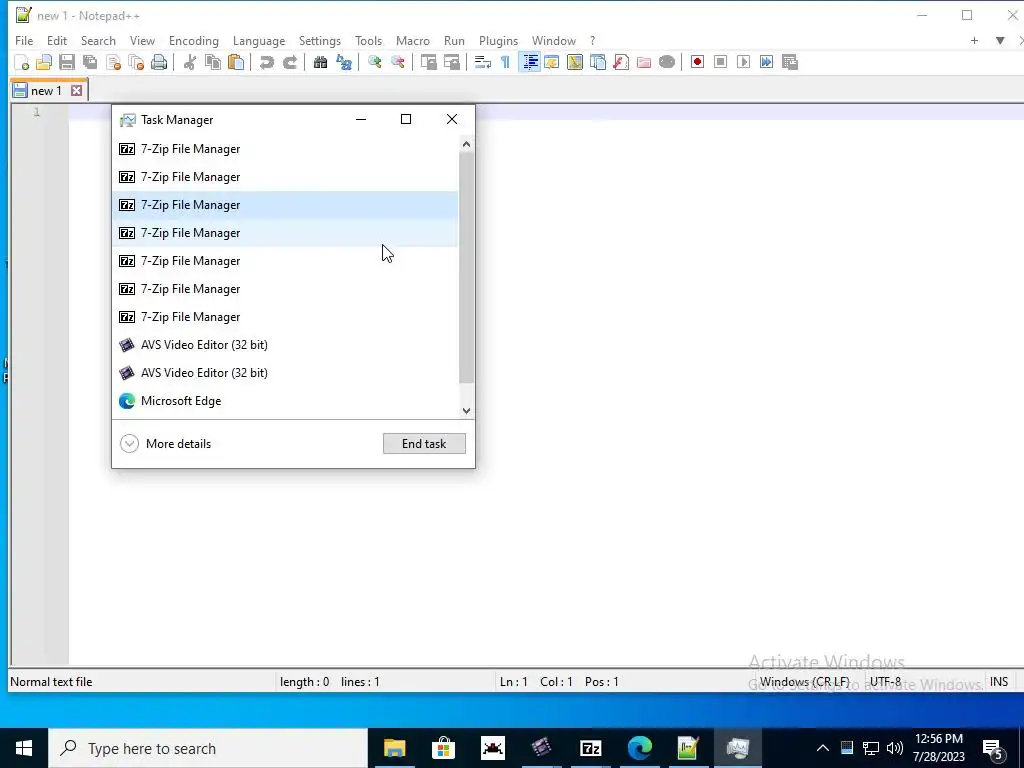The height and width of the screenshot is (768, 1024).
Task: Open the Windows Start menu
Action: (24, 748)
